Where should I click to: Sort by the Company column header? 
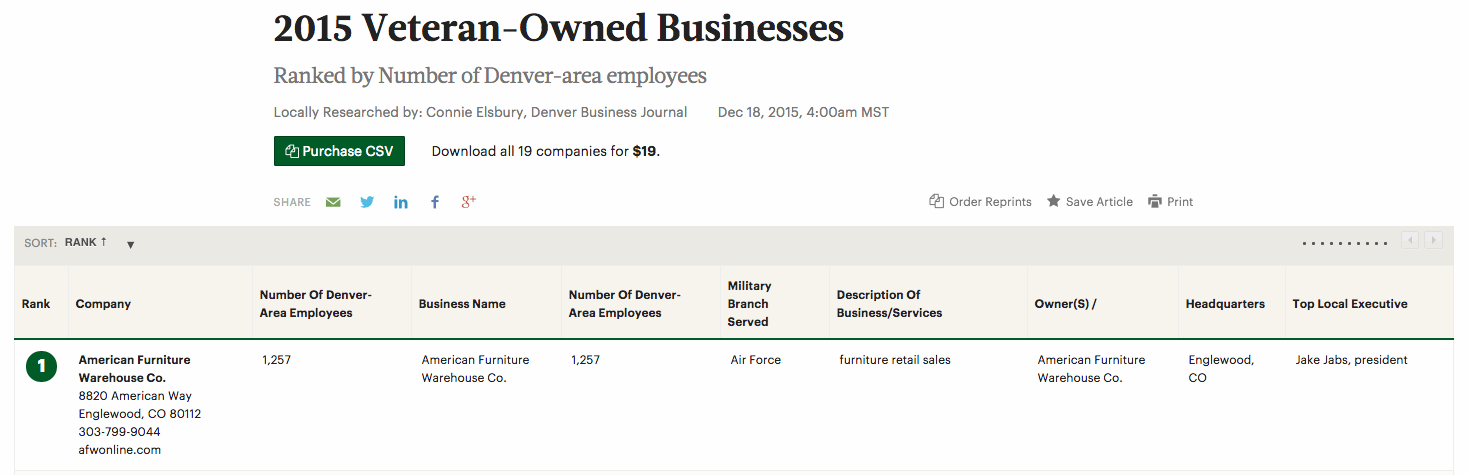[103, 304]
